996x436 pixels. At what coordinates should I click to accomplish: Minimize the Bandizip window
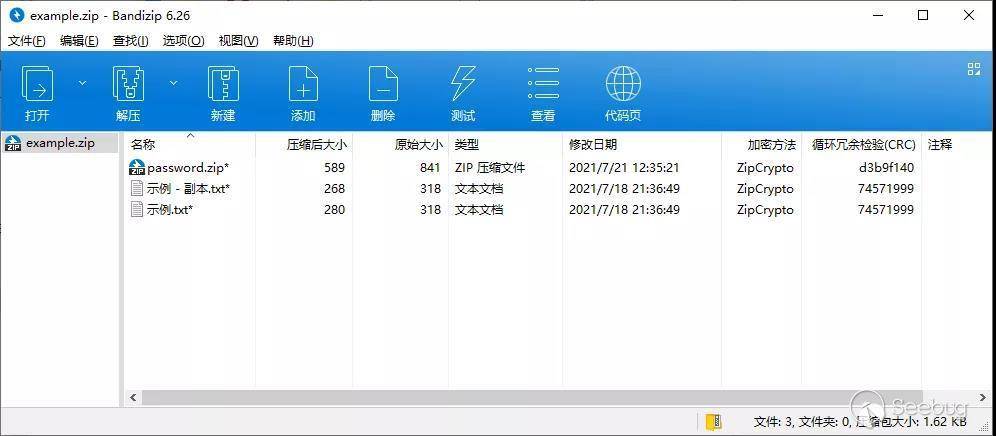pos(878,15)
